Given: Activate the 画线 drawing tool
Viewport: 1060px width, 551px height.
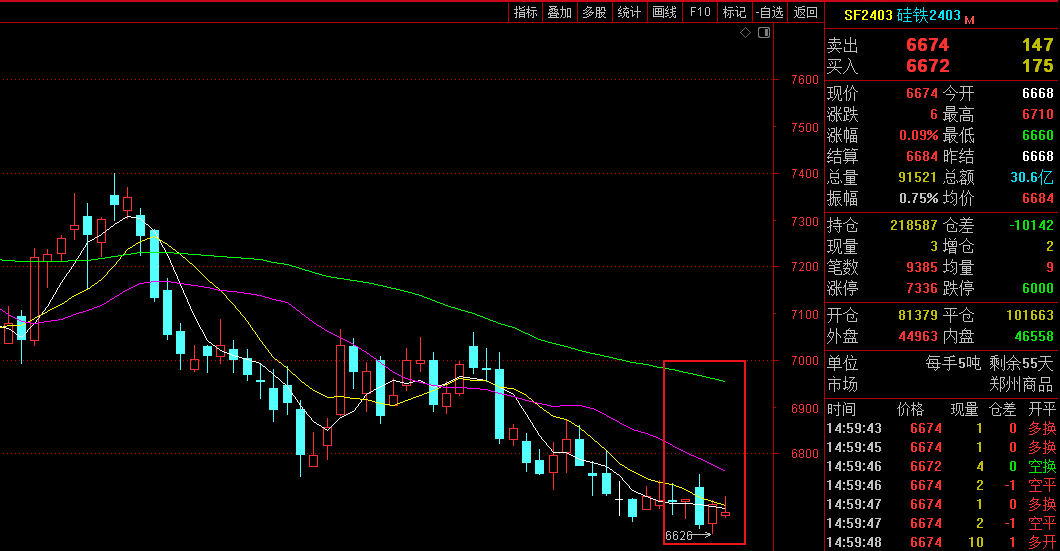Looking at the screenshot, I should coord(664,12).
